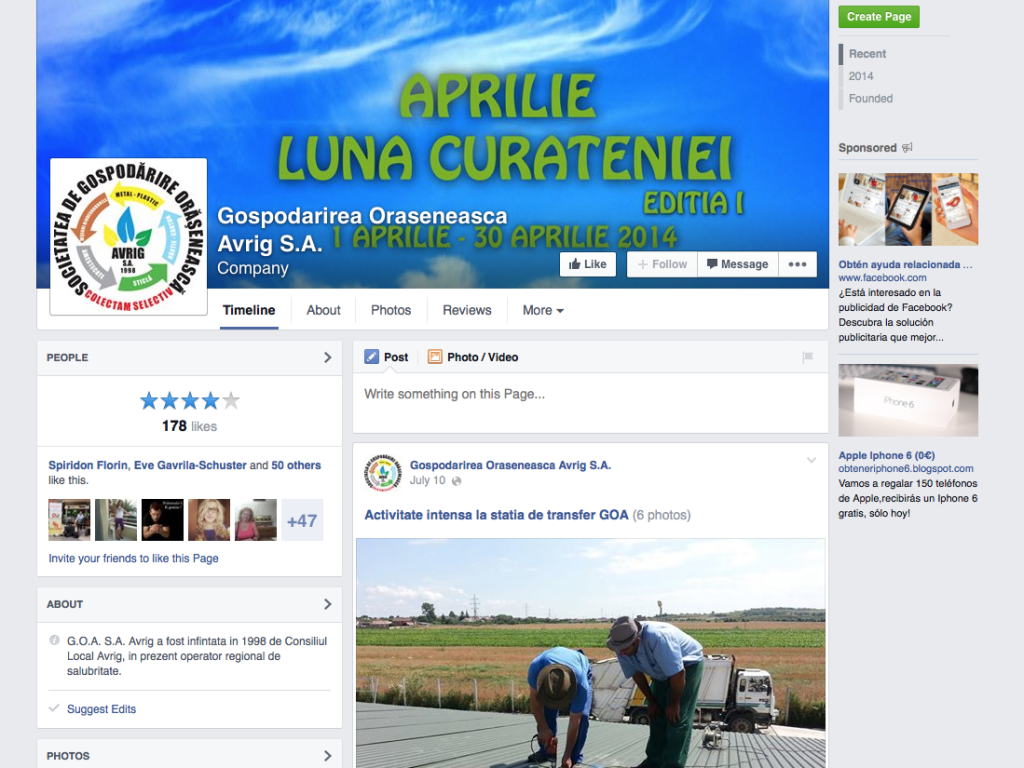Open the Obtén ayuda relacionada ad link
Viewport: 1024px width, 768px height.
[x=905, y=264]
